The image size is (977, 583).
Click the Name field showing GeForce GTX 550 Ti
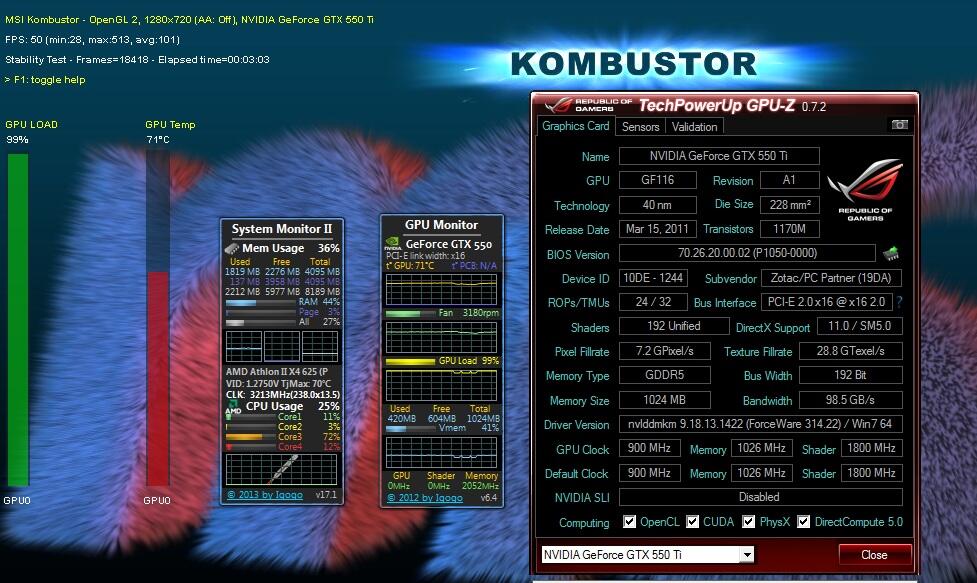tap(719, 156)
